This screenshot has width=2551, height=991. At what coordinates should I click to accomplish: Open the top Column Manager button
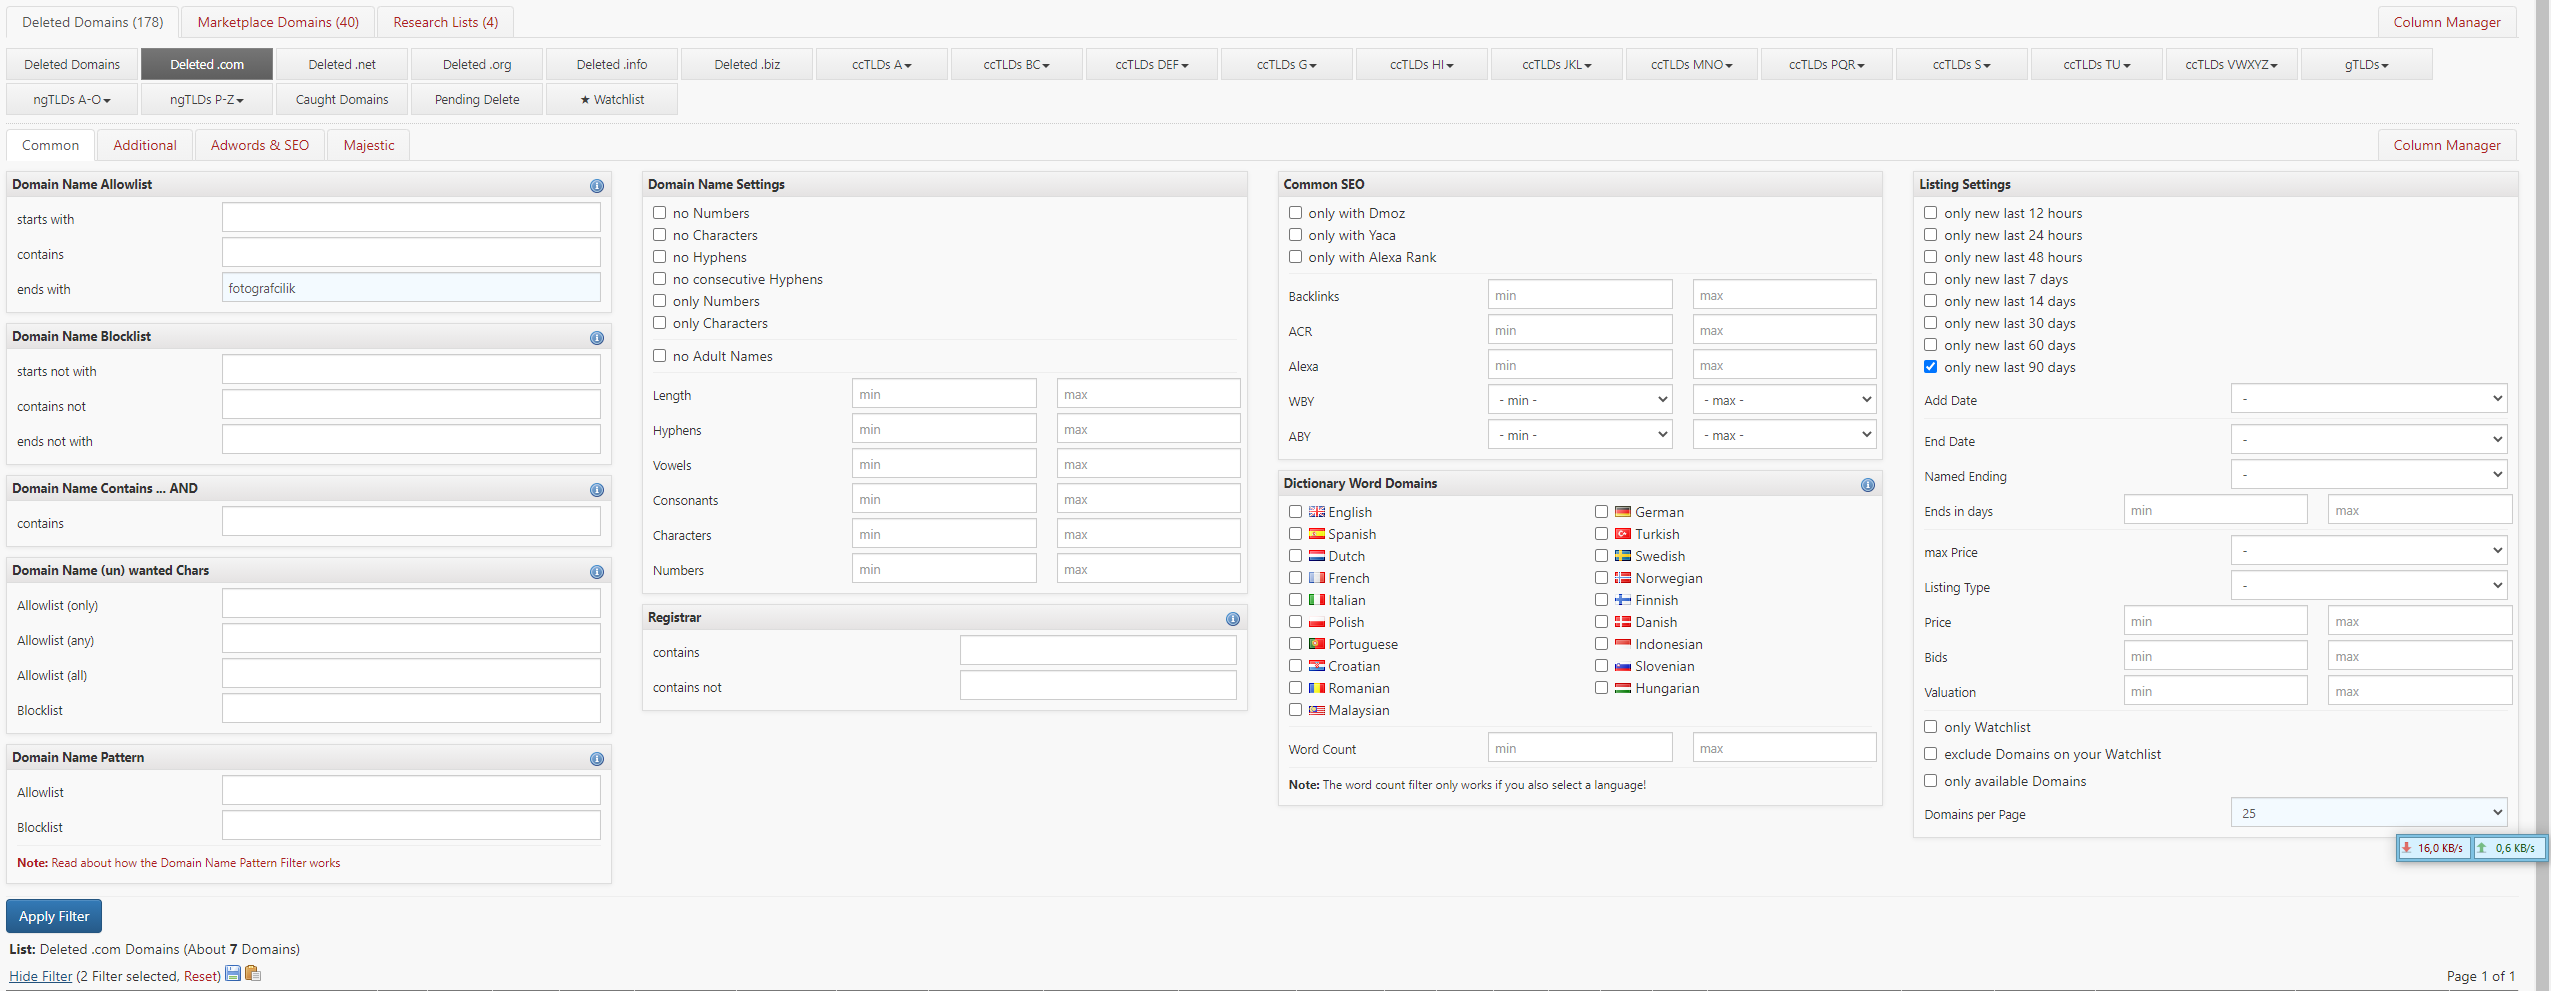pyautogui.click(x=2447, y=22)
